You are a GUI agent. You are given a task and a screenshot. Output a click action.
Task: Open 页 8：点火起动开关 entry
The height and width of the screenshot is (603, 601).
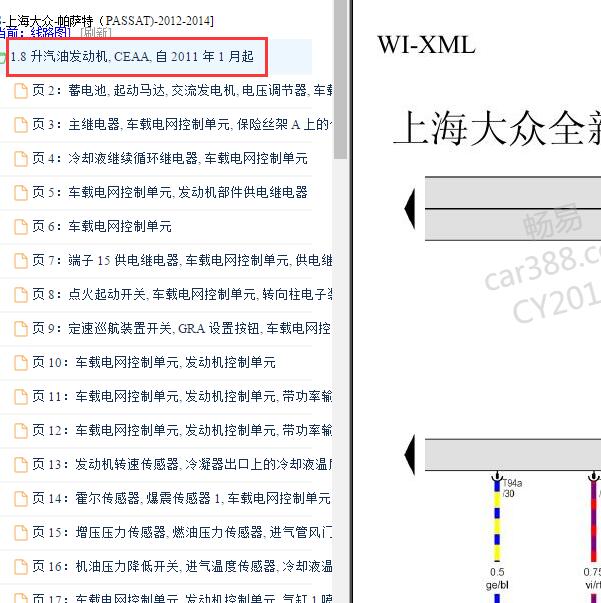182,295
